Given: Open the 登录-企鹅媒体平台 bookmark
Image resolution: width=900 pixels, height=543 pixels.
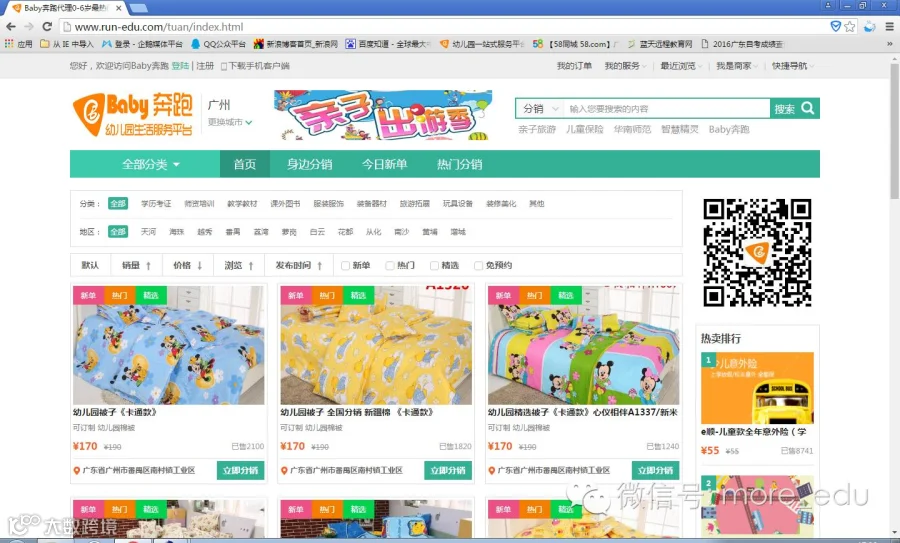Looking at the screenshot, I should pos(142,44).
